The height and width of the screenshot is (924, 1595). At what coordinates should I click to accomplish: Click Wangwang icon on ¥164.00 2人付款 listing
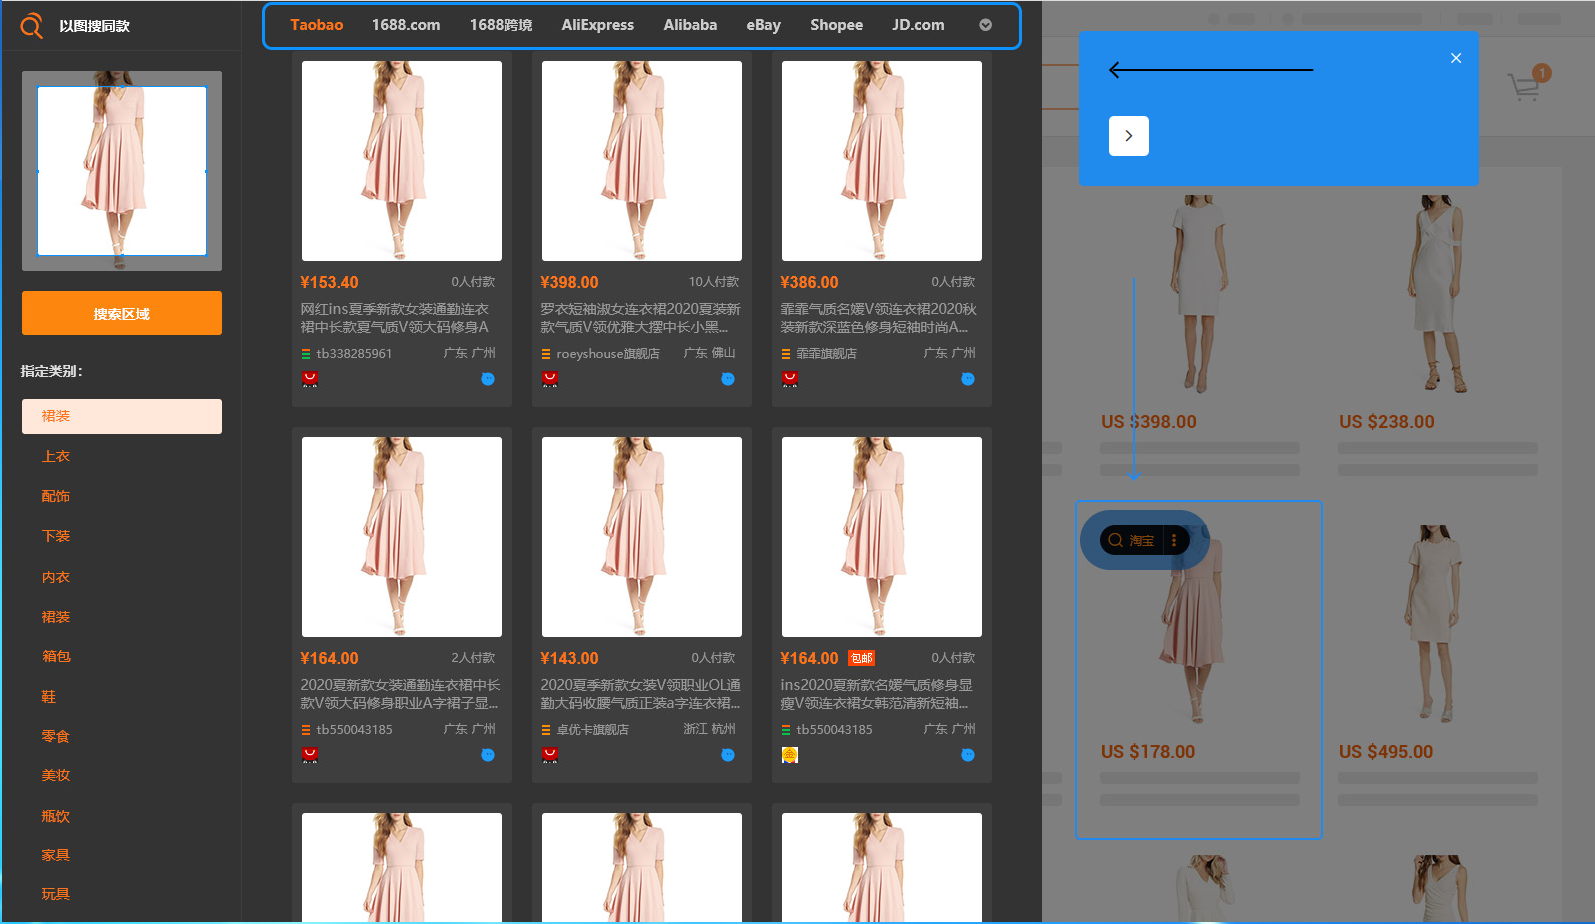click(488, 755)
